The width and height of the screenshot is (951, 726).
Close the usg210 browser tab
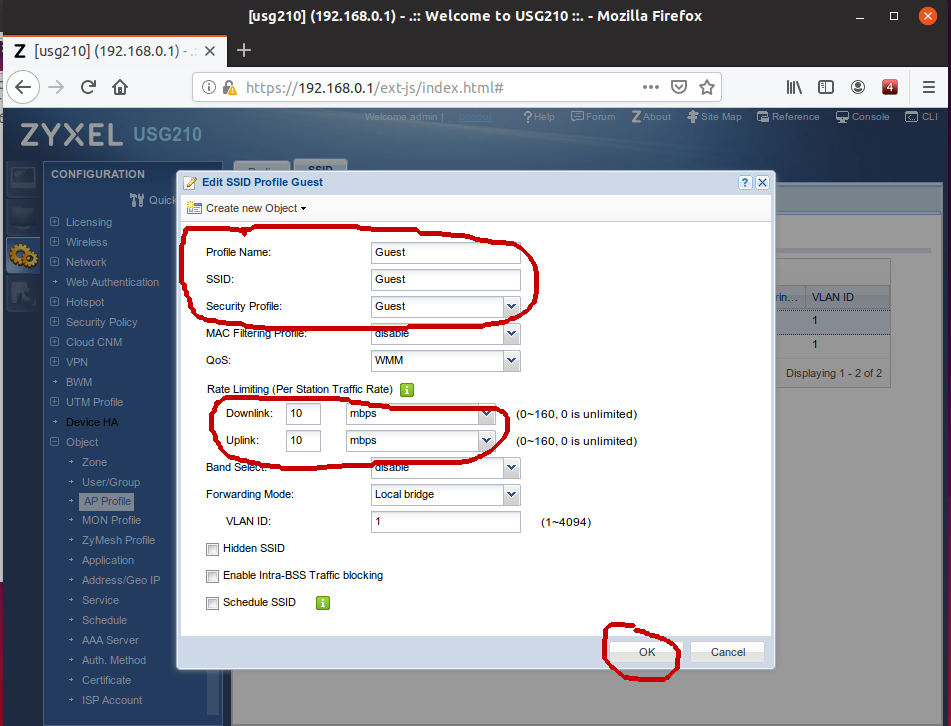[x=210, y=51]
